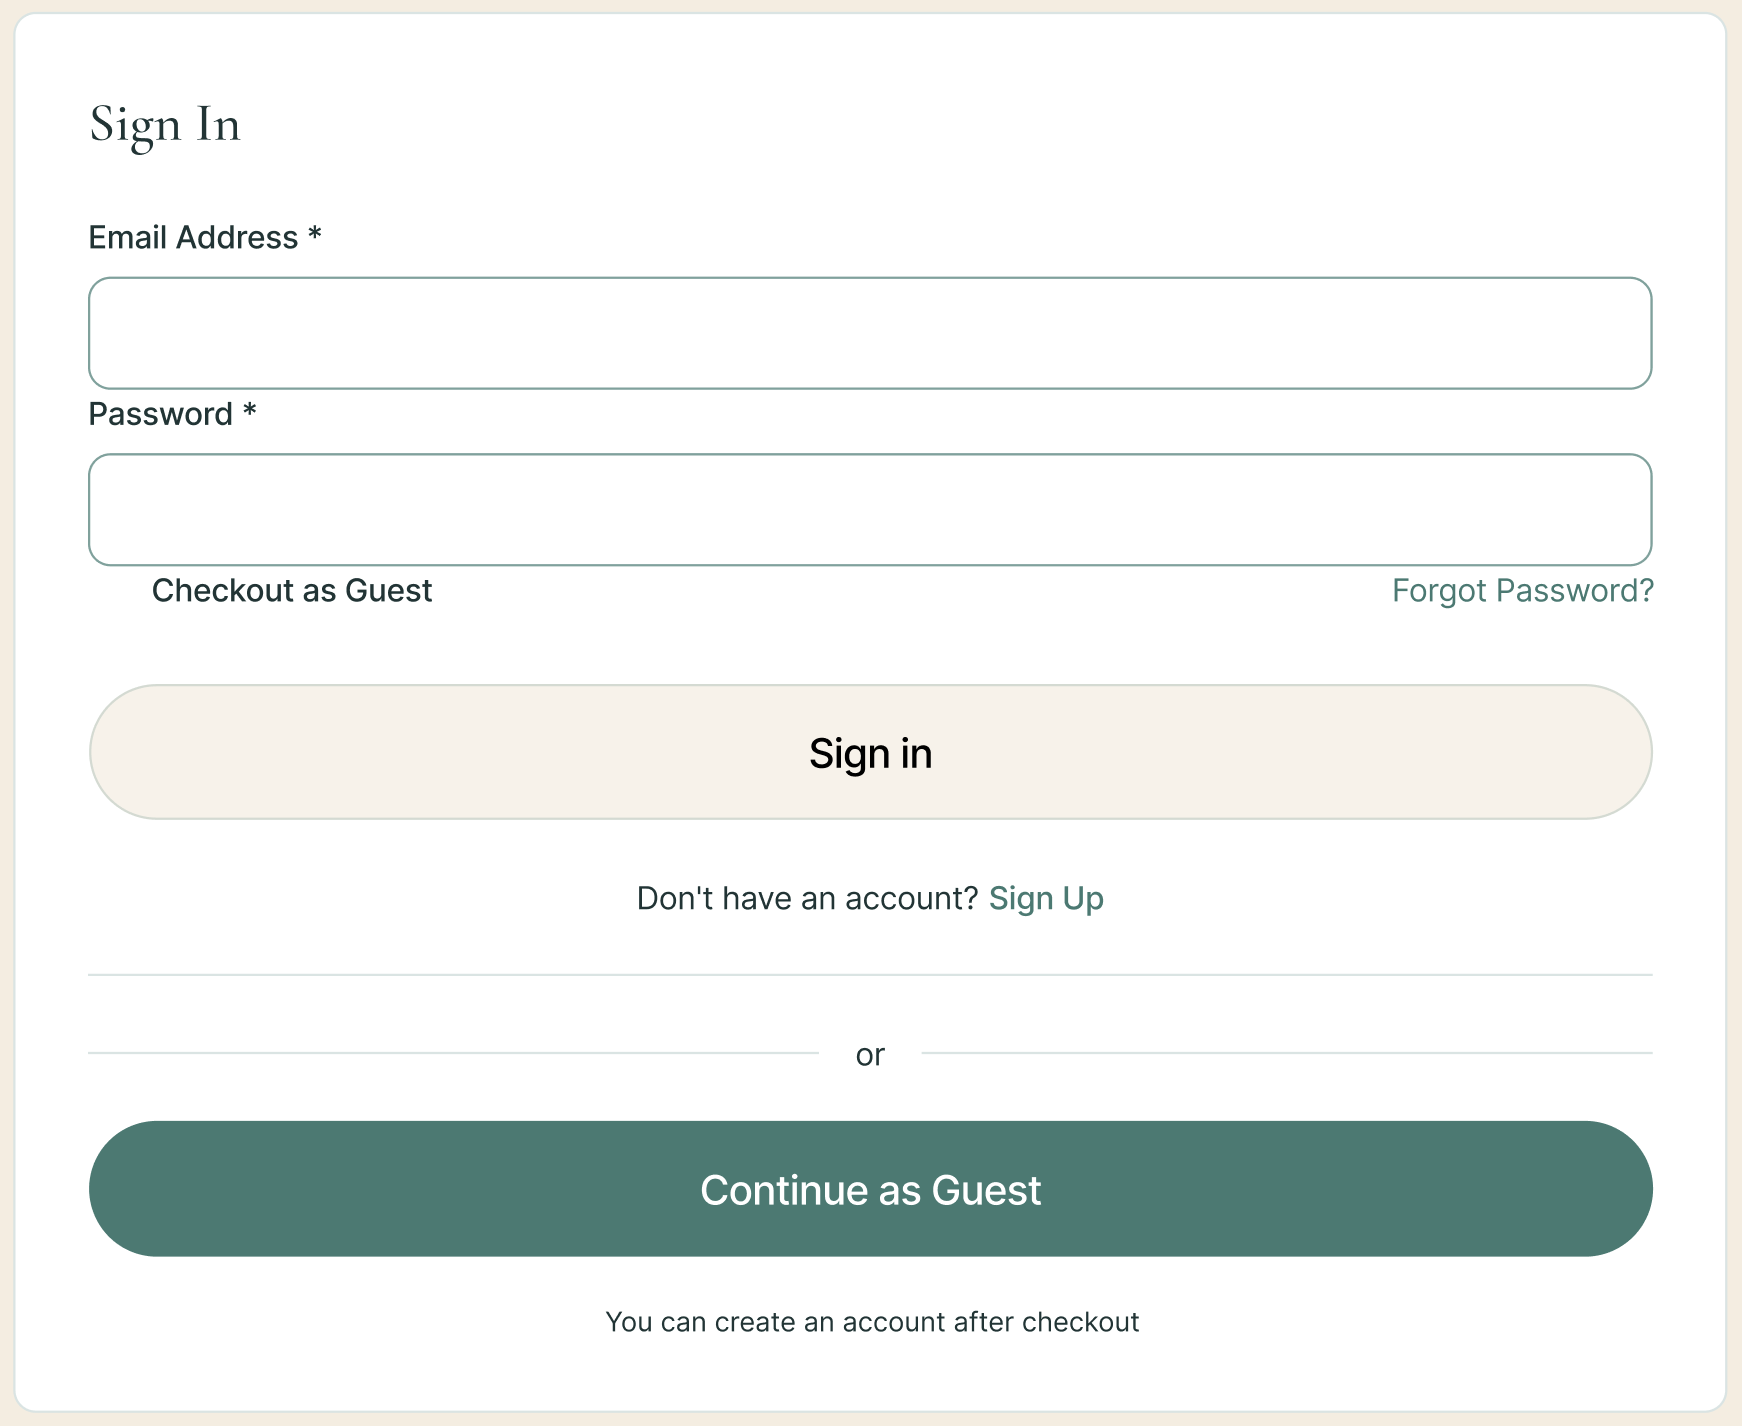Click into the Email Address input field
Viewport: 1742px width, 1426px height.
tap(870, 333)
